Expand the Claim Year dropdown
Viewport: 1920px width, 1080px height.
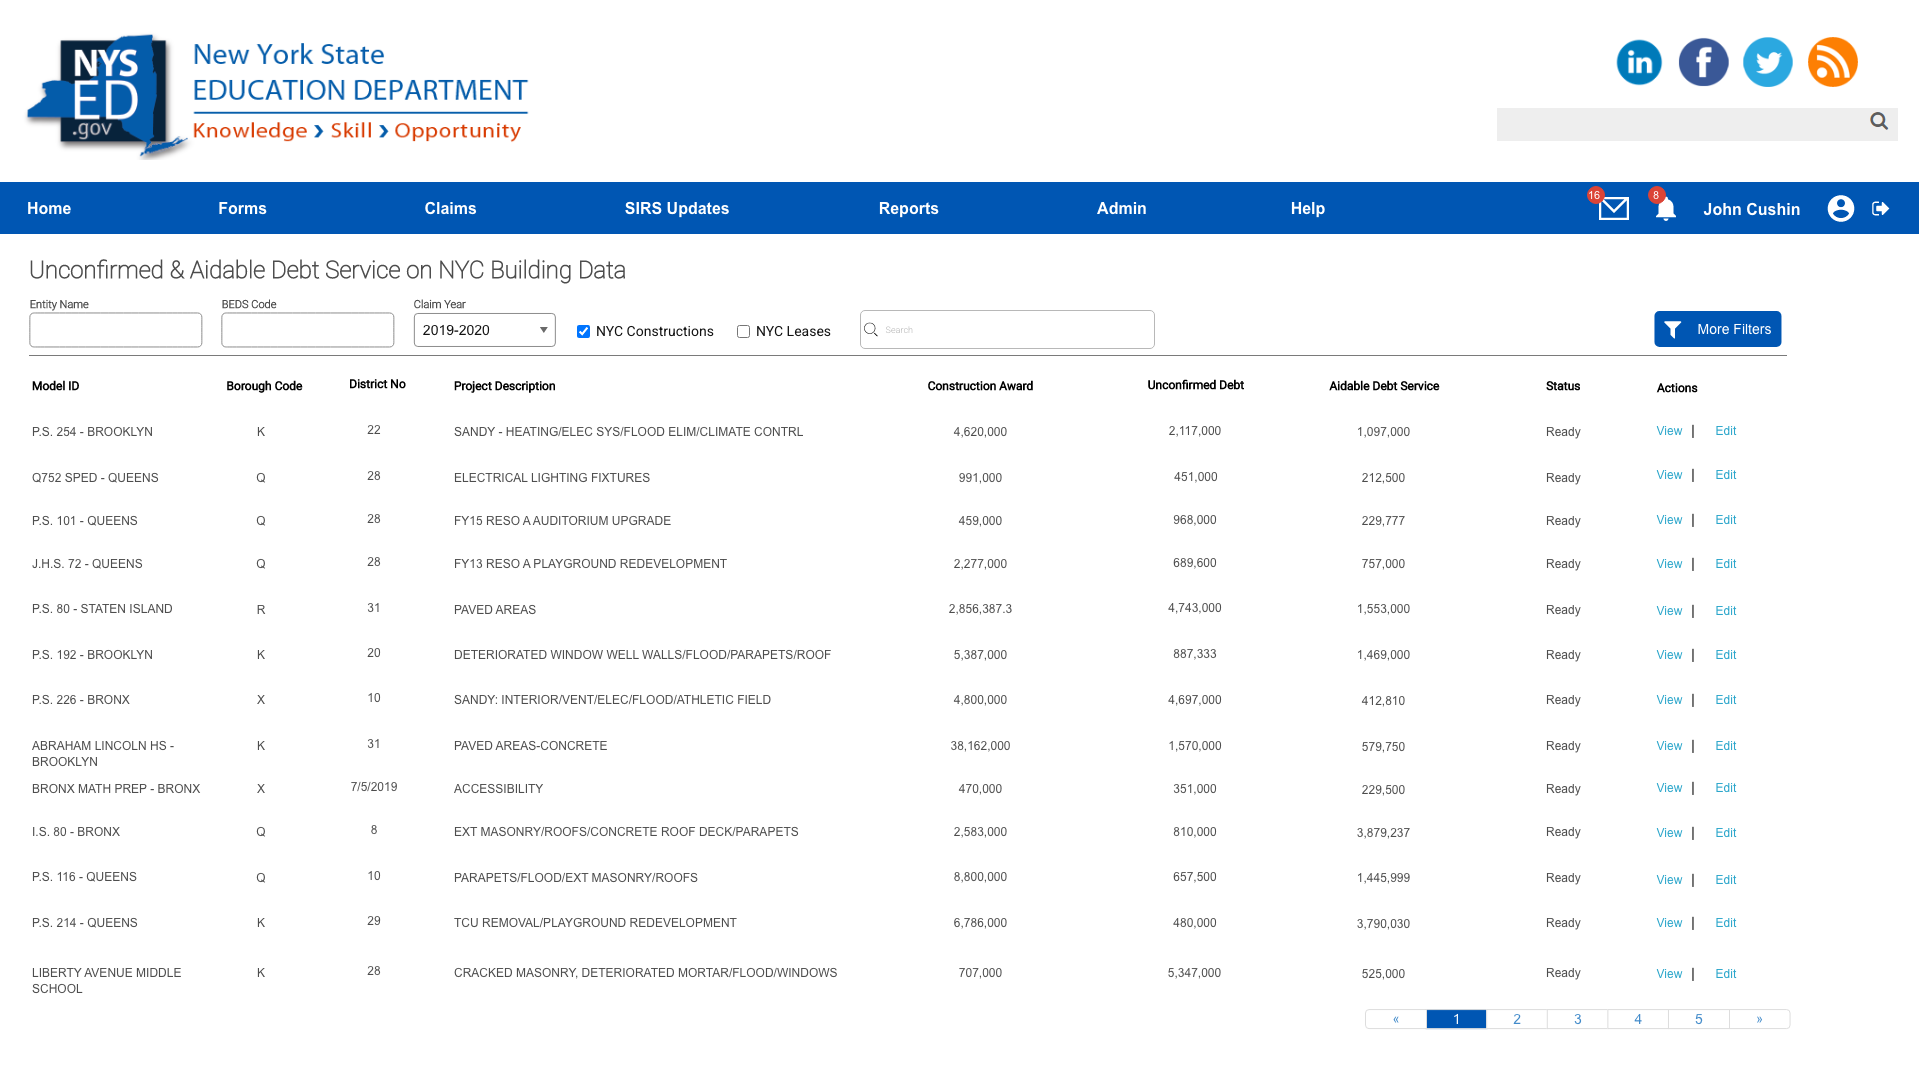(x=484, y=330)
